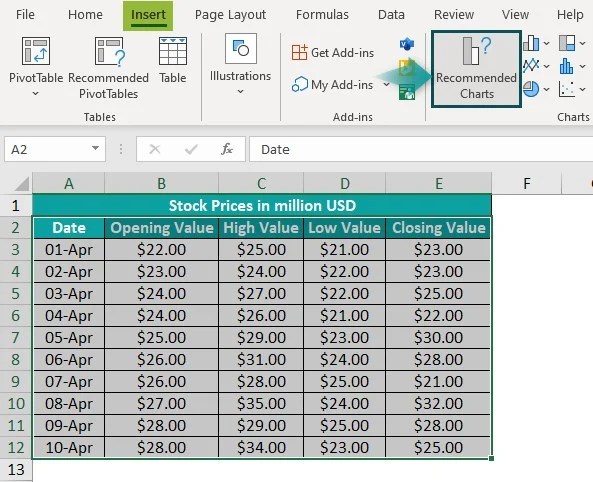This screenshot has height=482, width=593.
Task: Click the $35.00 high value cell
Action: [261, 403]
